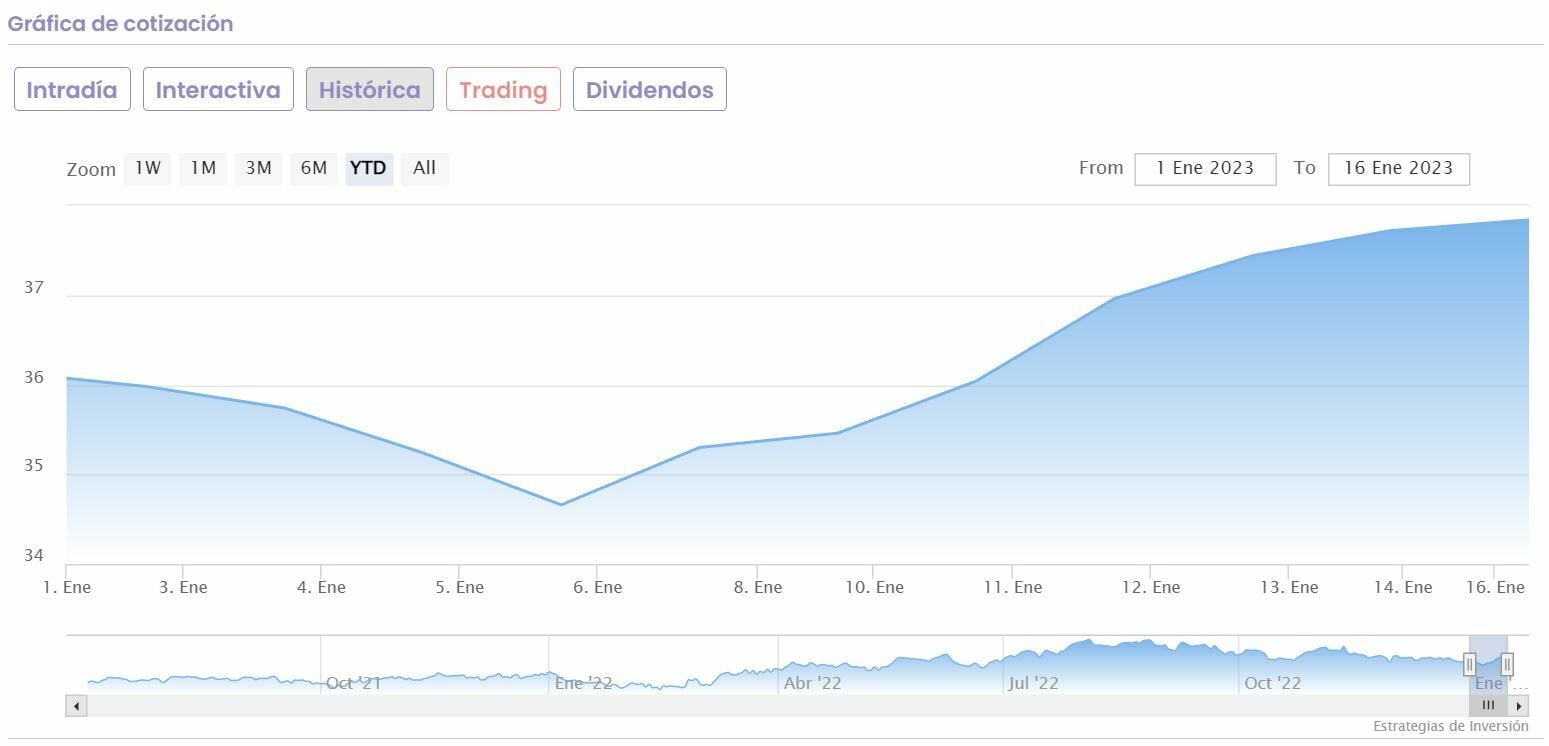Set zoom range to 3M

(258, 169)
